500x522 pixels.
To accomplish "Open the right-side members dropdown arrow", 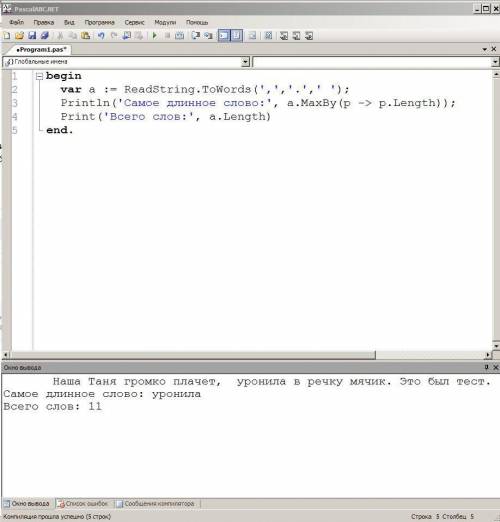I will coord(495,62).
